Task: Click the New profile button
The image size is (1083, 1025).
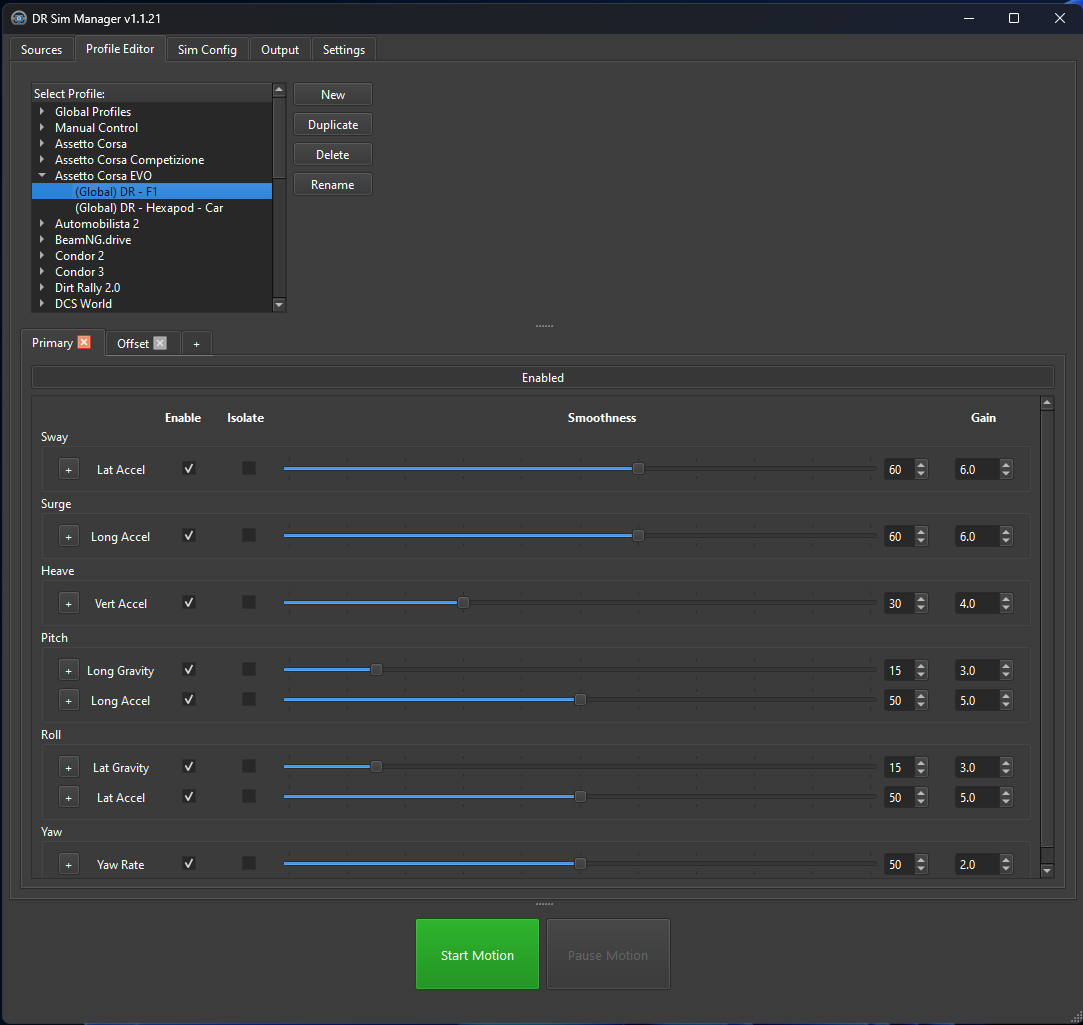Action: pyautogui.click(x=333, y=95)
